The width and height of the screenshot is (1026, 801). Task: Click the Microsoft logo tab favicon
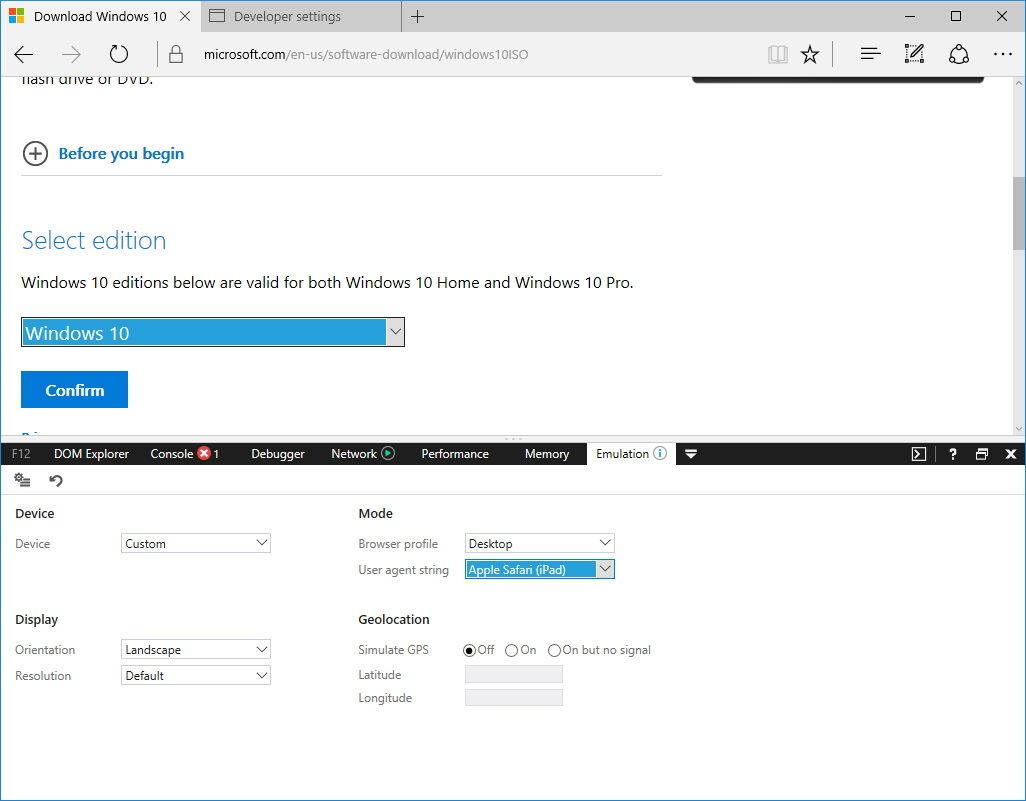(16, 16)
